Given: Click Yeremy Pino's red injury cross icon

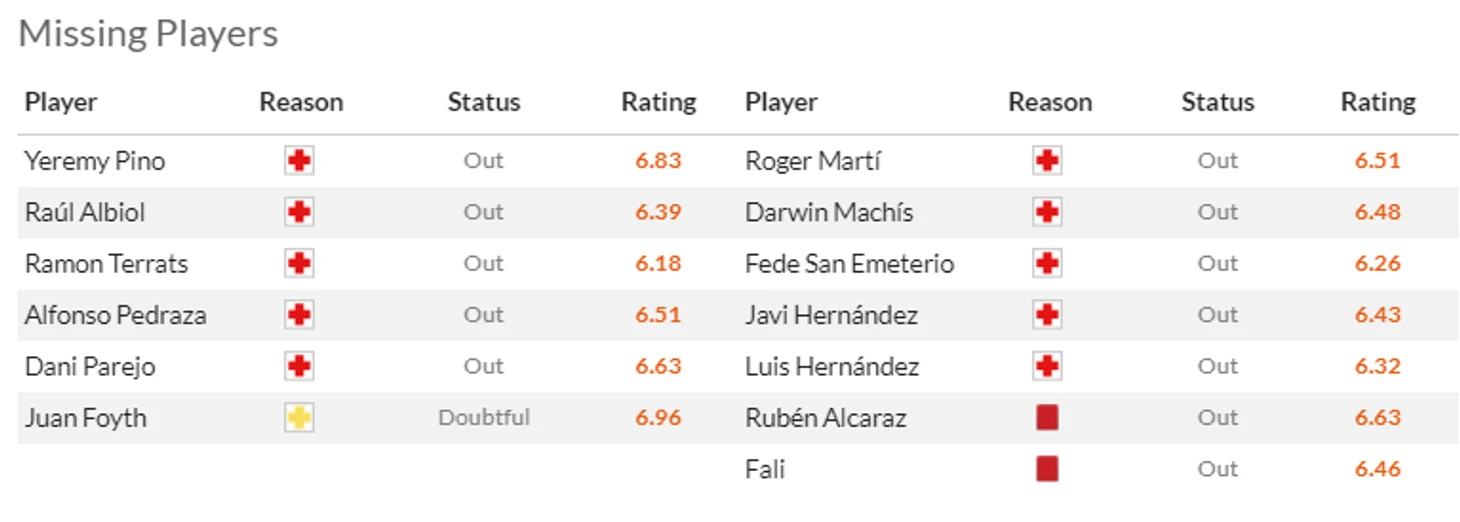Looking at the screenshot, I should 299,161.
